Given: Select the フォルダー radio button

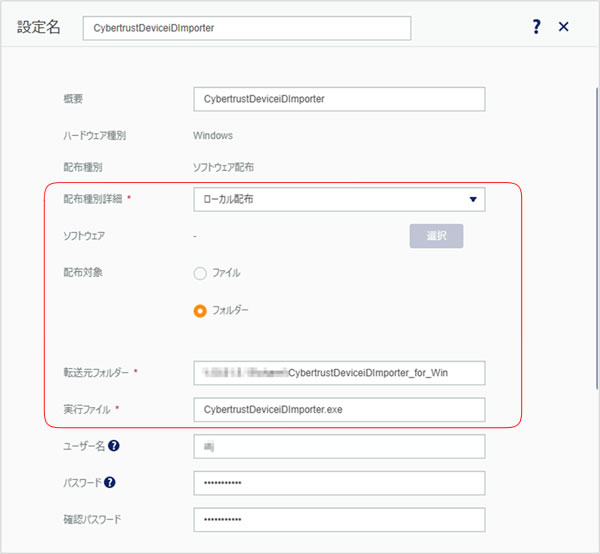Looking at the screenshot, I should [200, 311].
